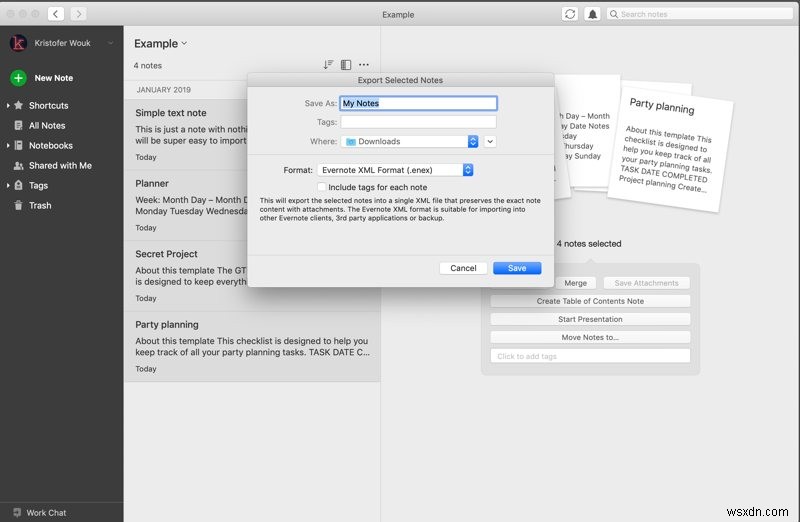Open Shortcuts in the sidebar
800x522 pixels.
[x=48, y=106]
